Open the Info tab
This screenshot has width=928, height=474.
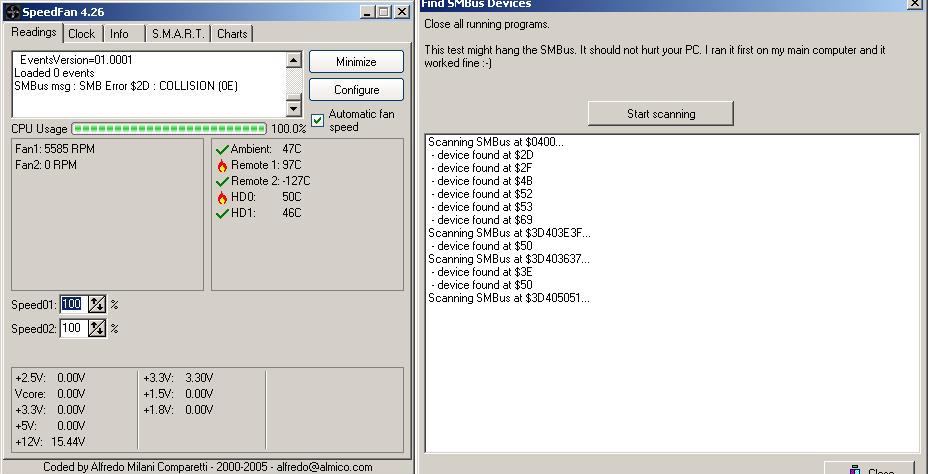(x=119, y=34)
